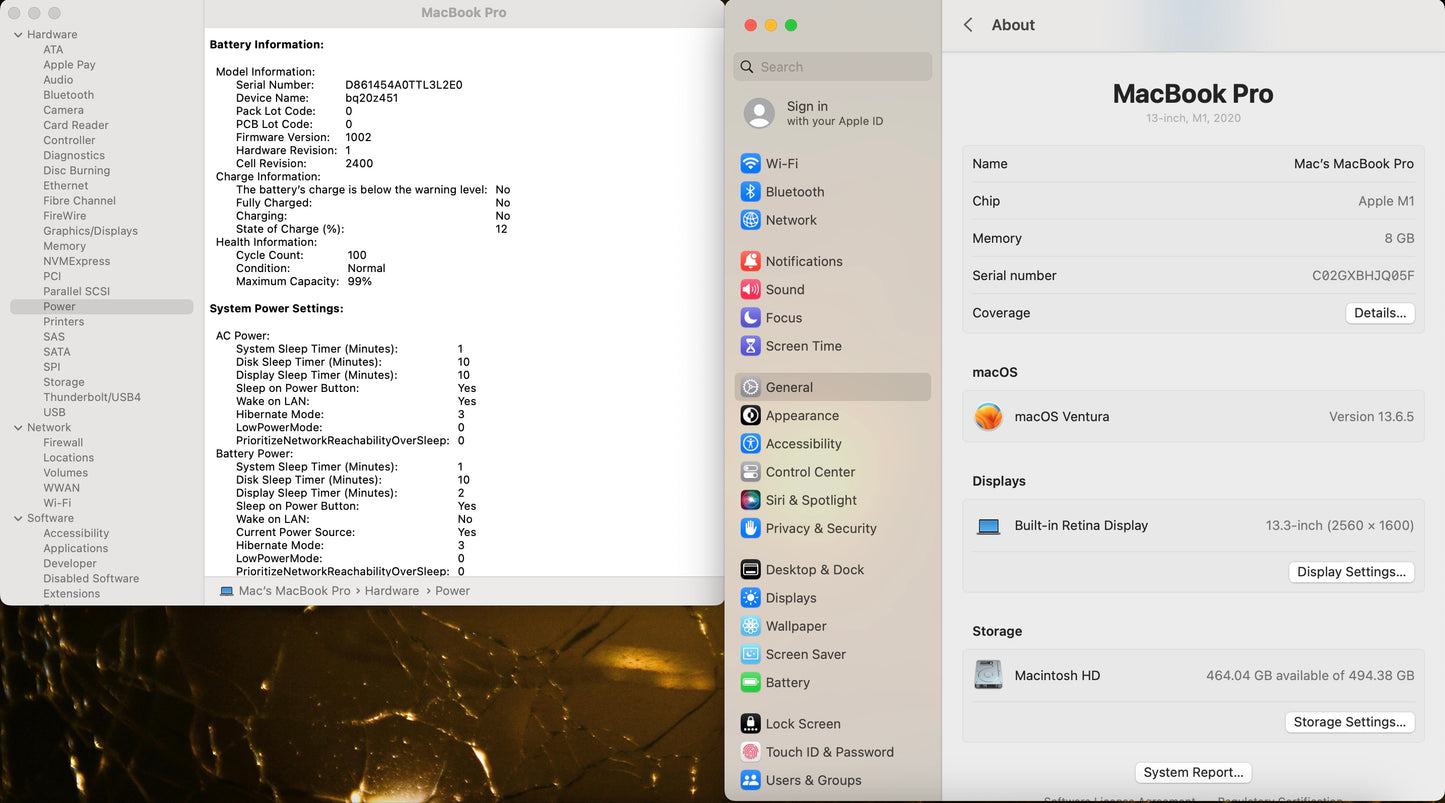Collapse the Network tree section

click(18, 428)
